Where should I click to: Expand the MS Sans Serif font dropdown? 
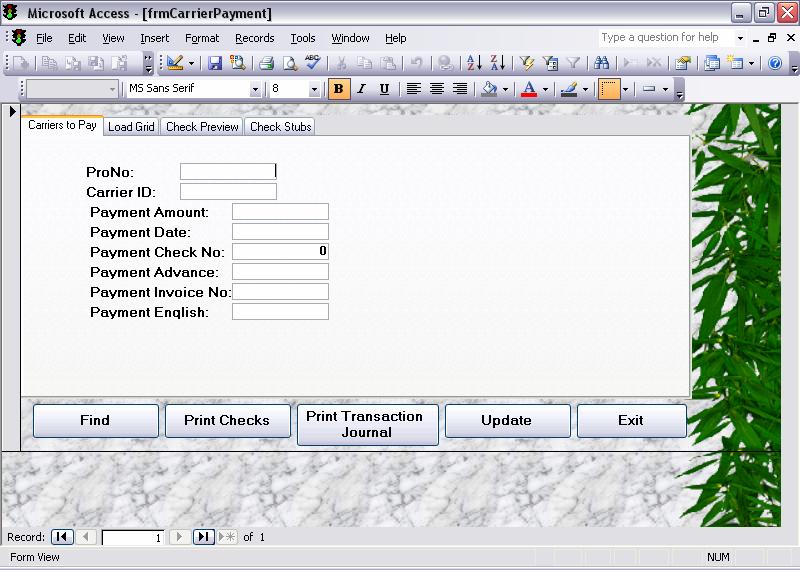tap(255, 89)
